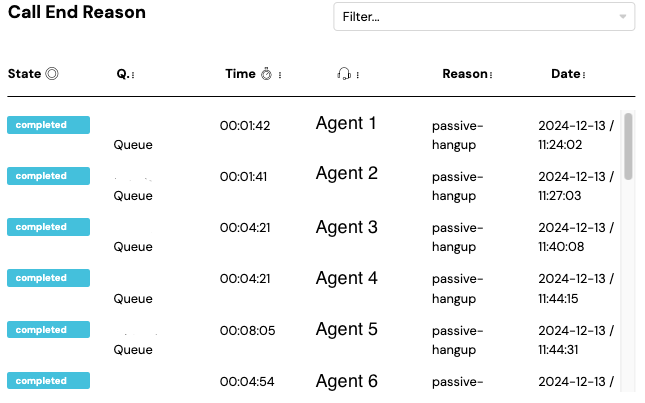This screenshot has width=645, height=403.
Task: Open the Time column options dots
Action: 280,75
